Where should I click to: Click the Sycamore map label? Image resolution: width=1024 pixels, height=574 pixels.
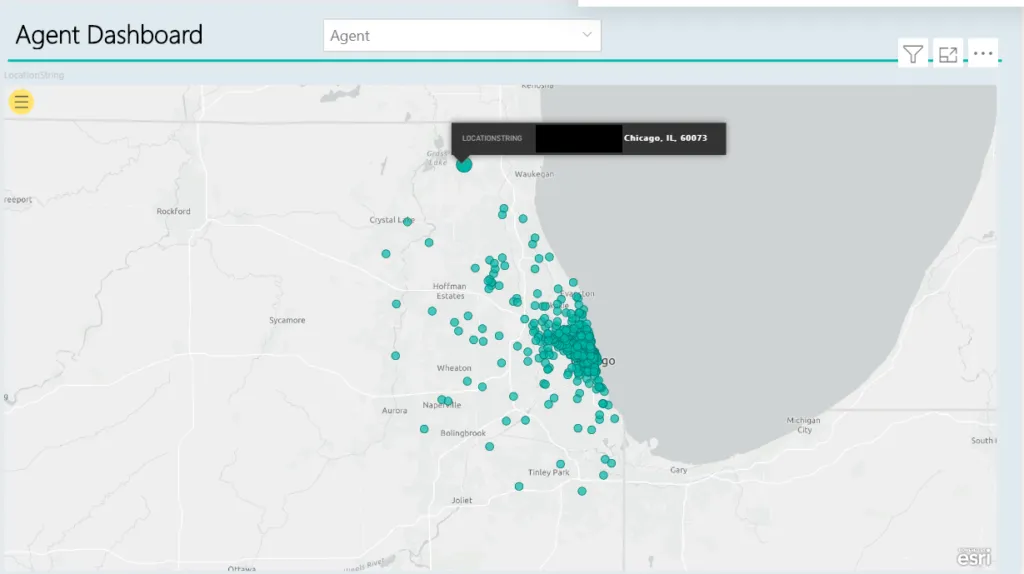tap(287, 321)
